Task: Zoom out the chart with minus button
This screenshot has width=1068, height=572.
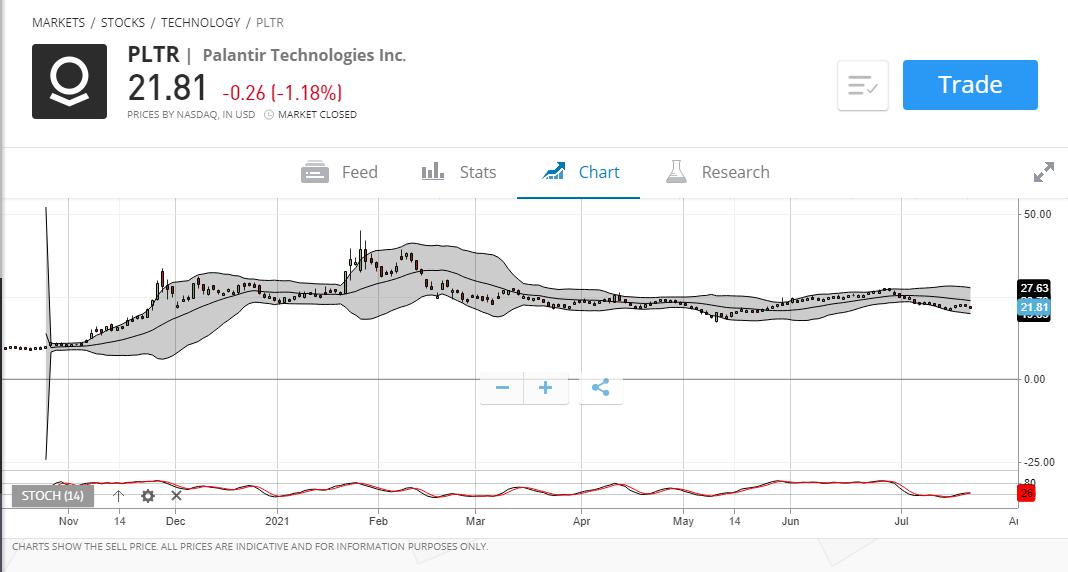Action: point(502,388)
